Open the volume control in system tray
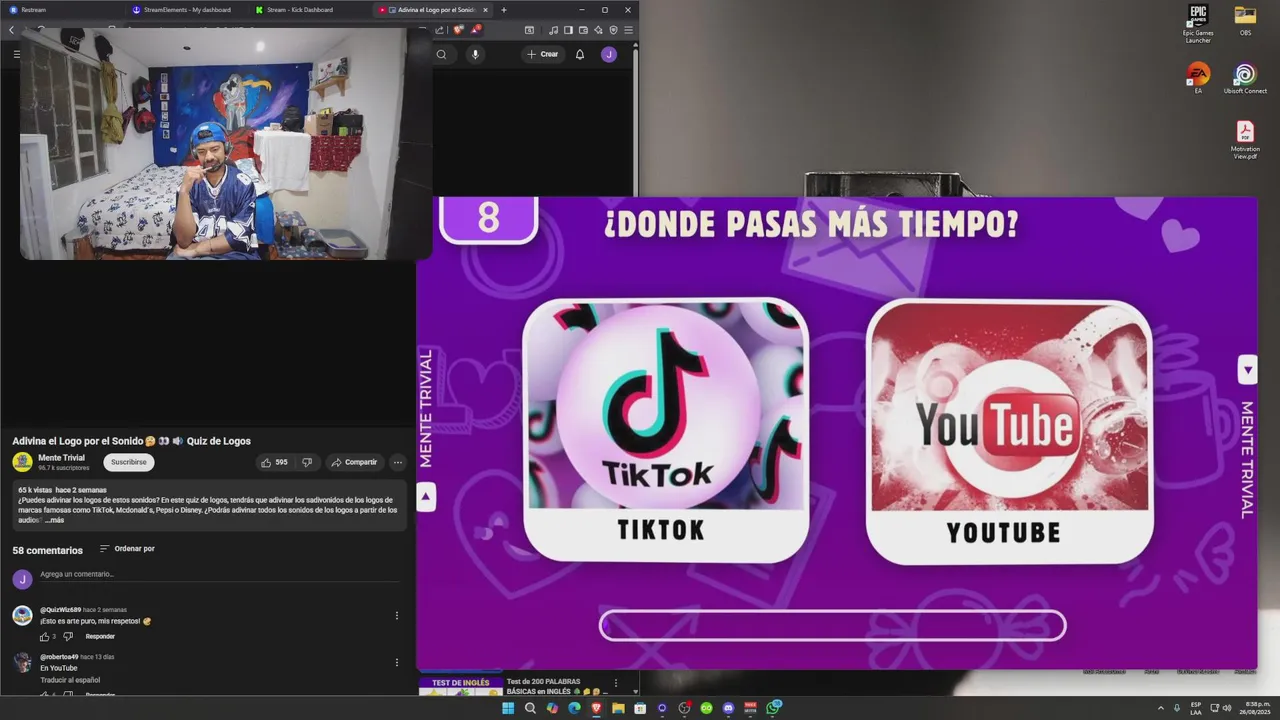This screenshot has width=1280, height=720. click(x=1226, y=708)
